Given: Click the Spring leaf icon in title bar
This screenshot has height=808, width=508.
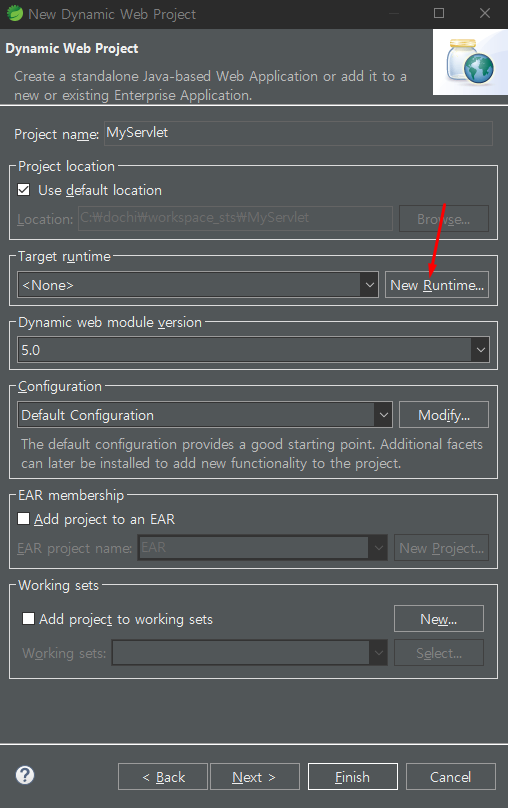Looking at the screenshot, I should point(14,13).
